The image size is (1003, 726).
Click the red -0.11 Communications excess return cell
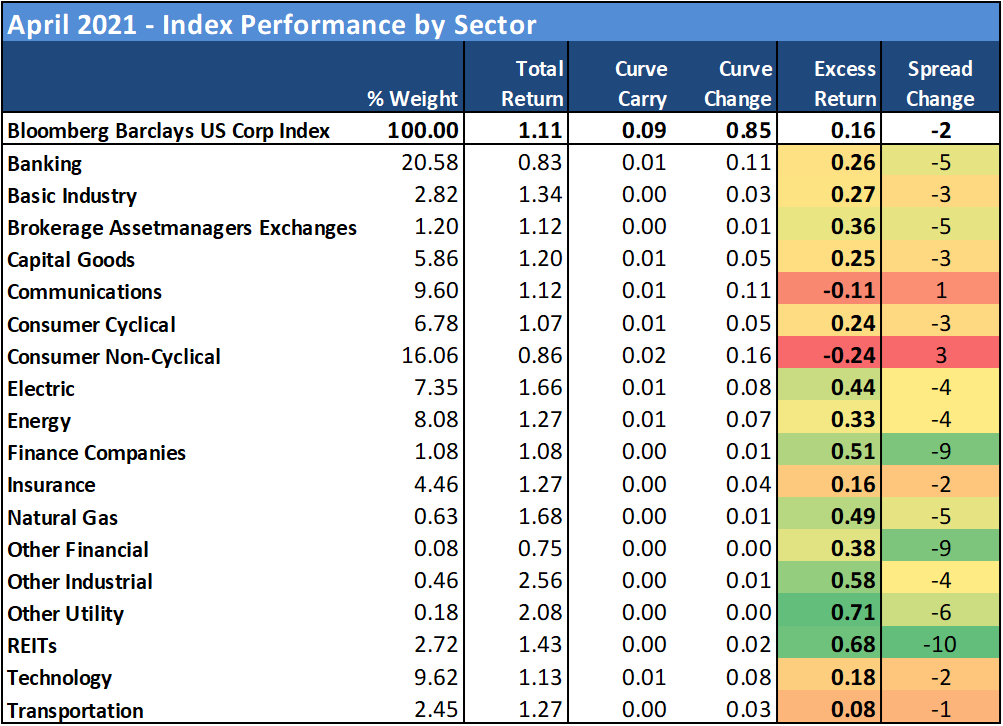pyautogui.click(x=849, y=292)
